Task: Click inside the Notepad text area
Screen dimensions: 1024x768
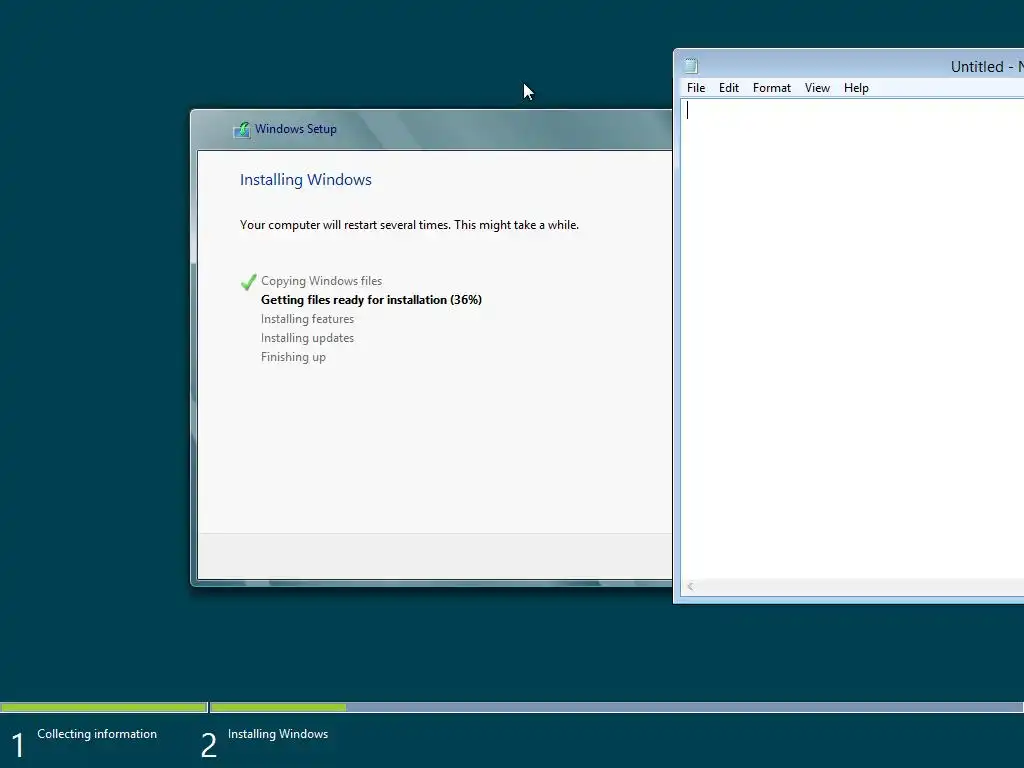Action: [852, 338]
